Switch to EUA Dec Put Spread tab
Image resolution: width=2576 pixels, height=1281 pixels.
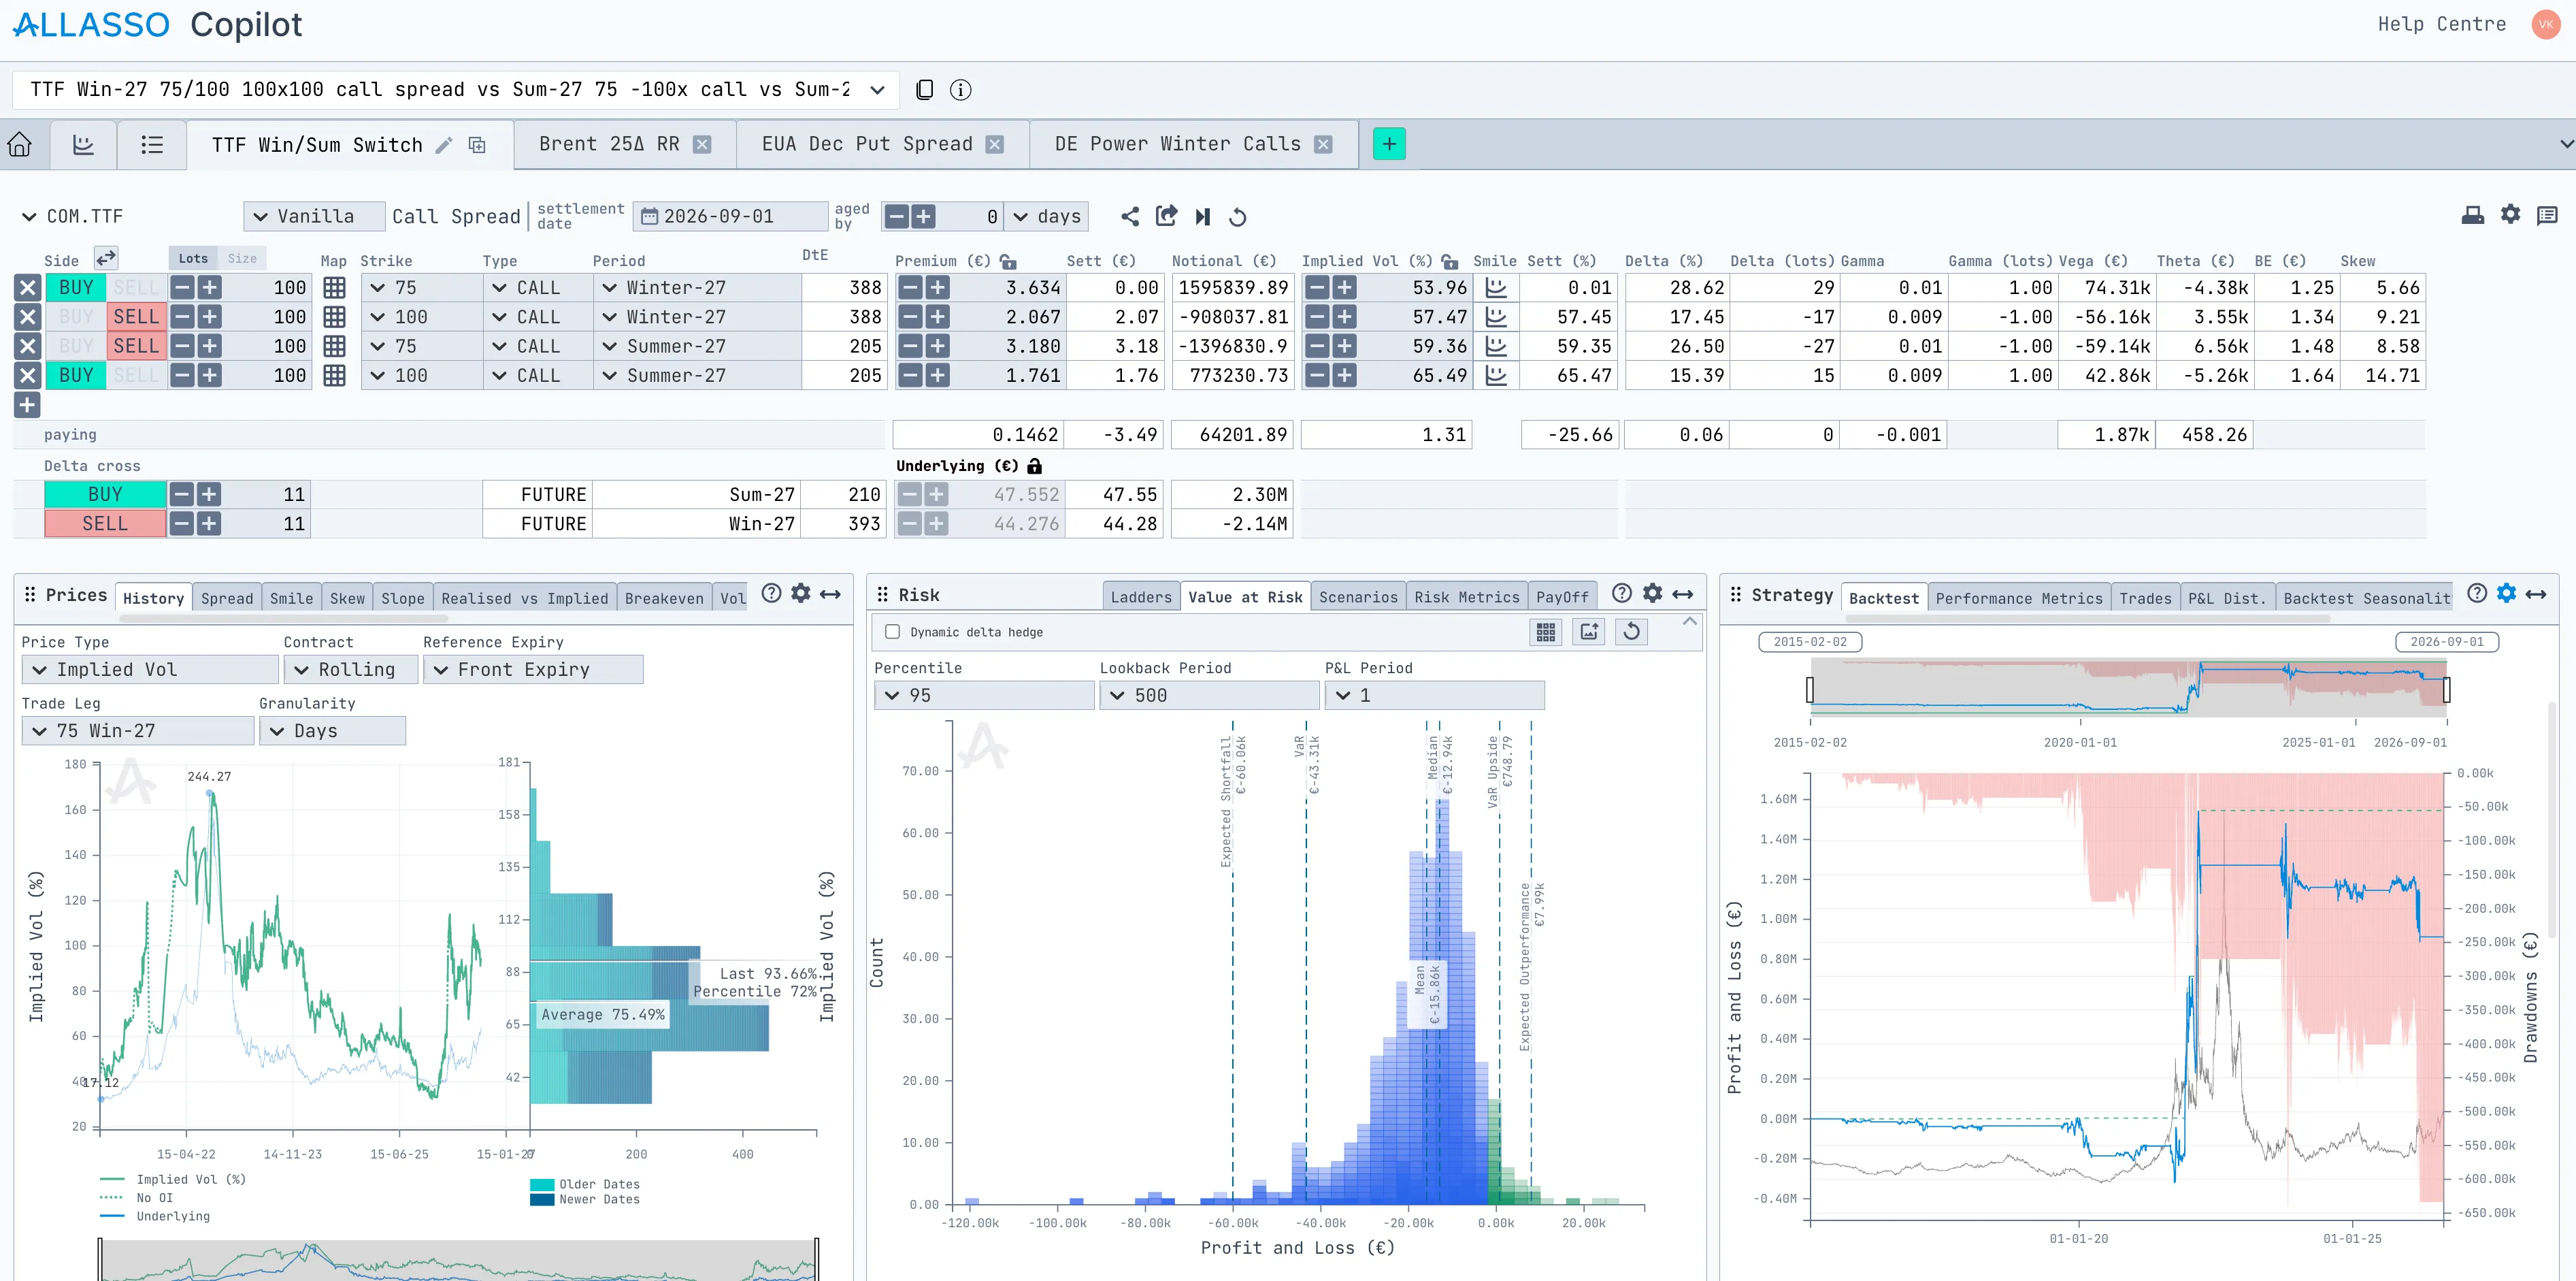866,144
